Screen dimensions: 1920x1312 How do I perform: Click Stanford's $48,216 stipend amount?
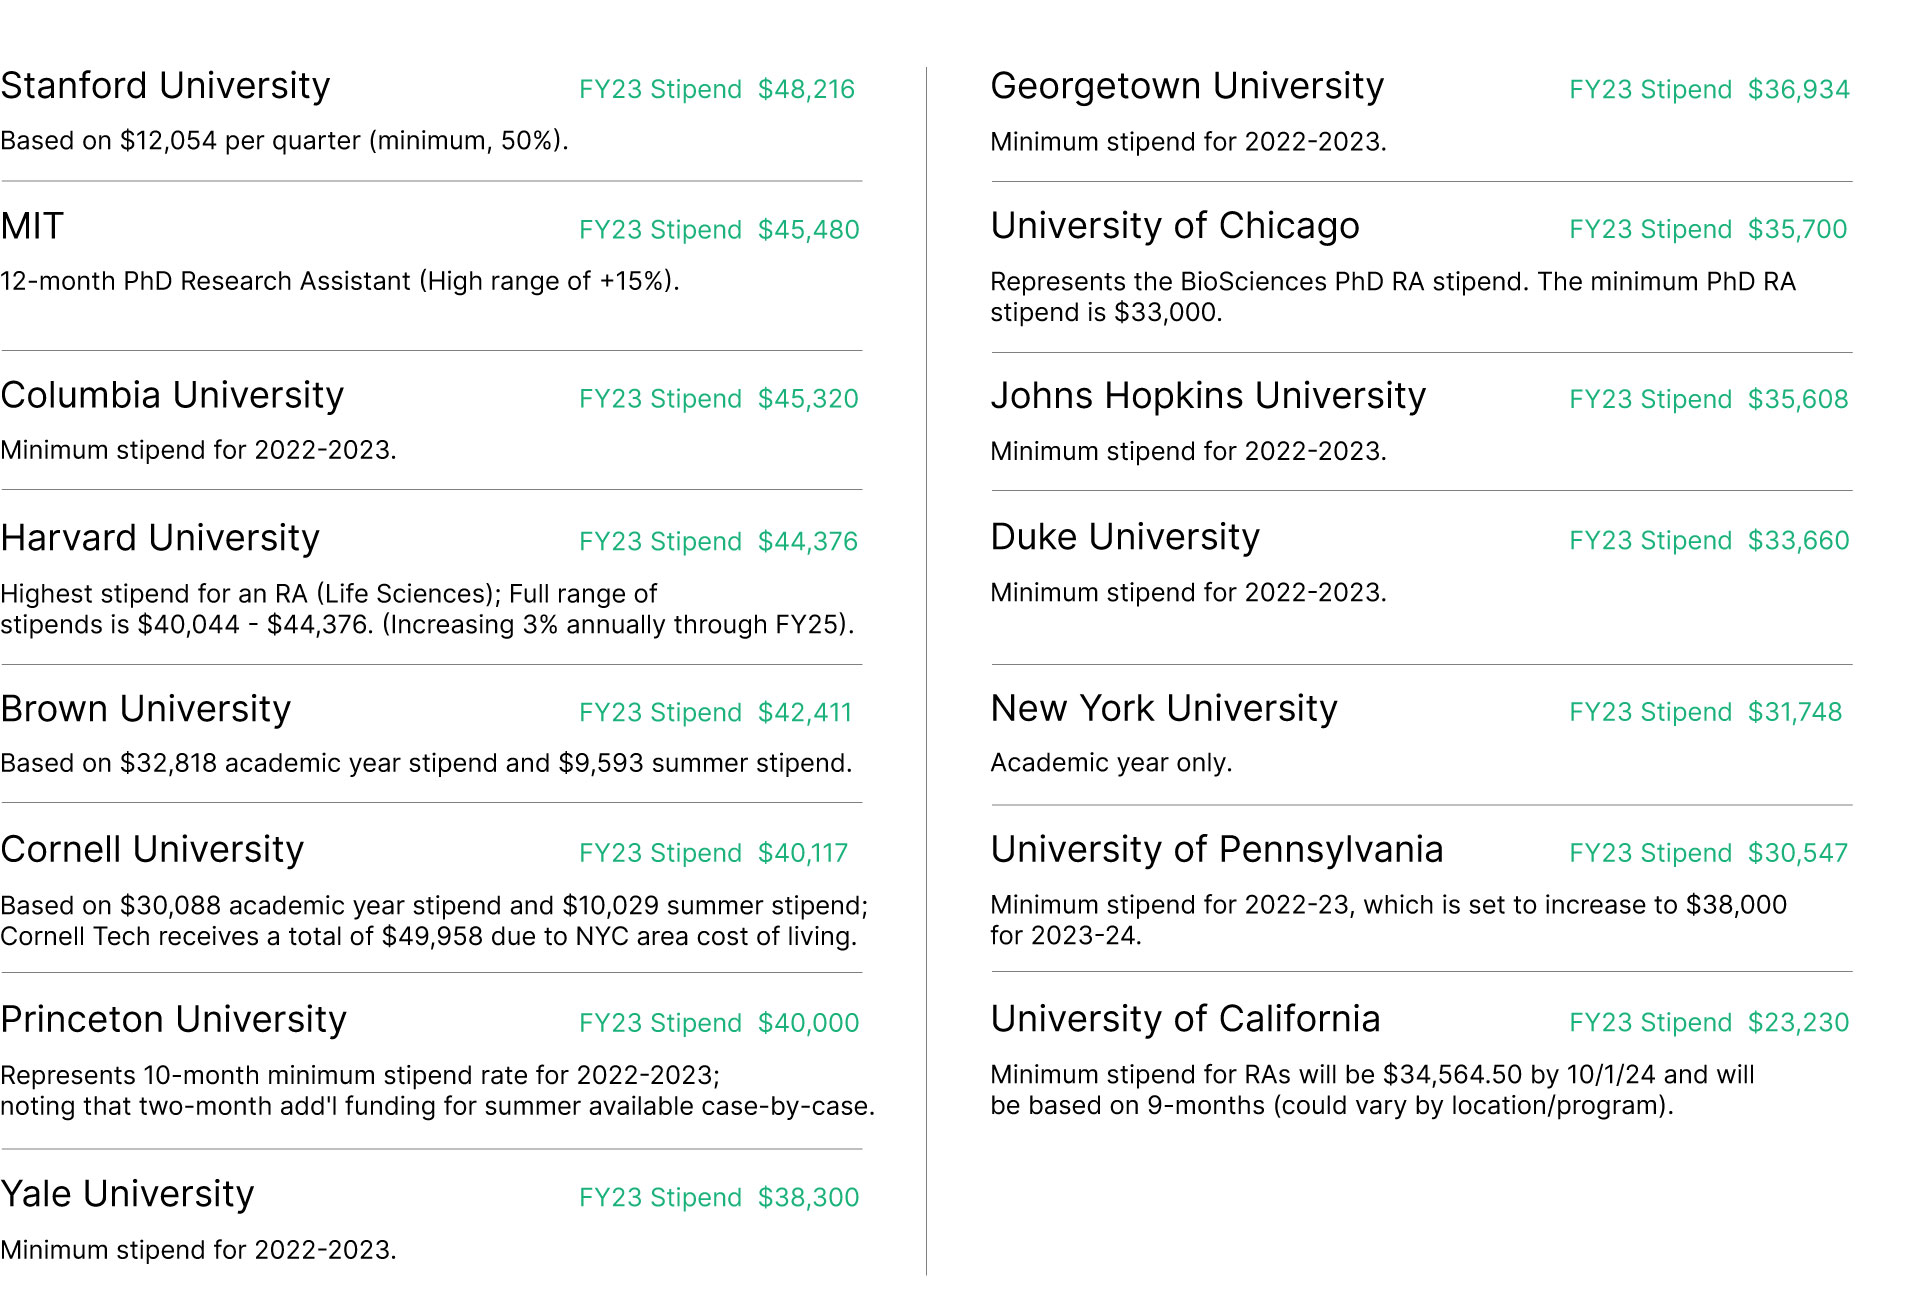point(806,90)
